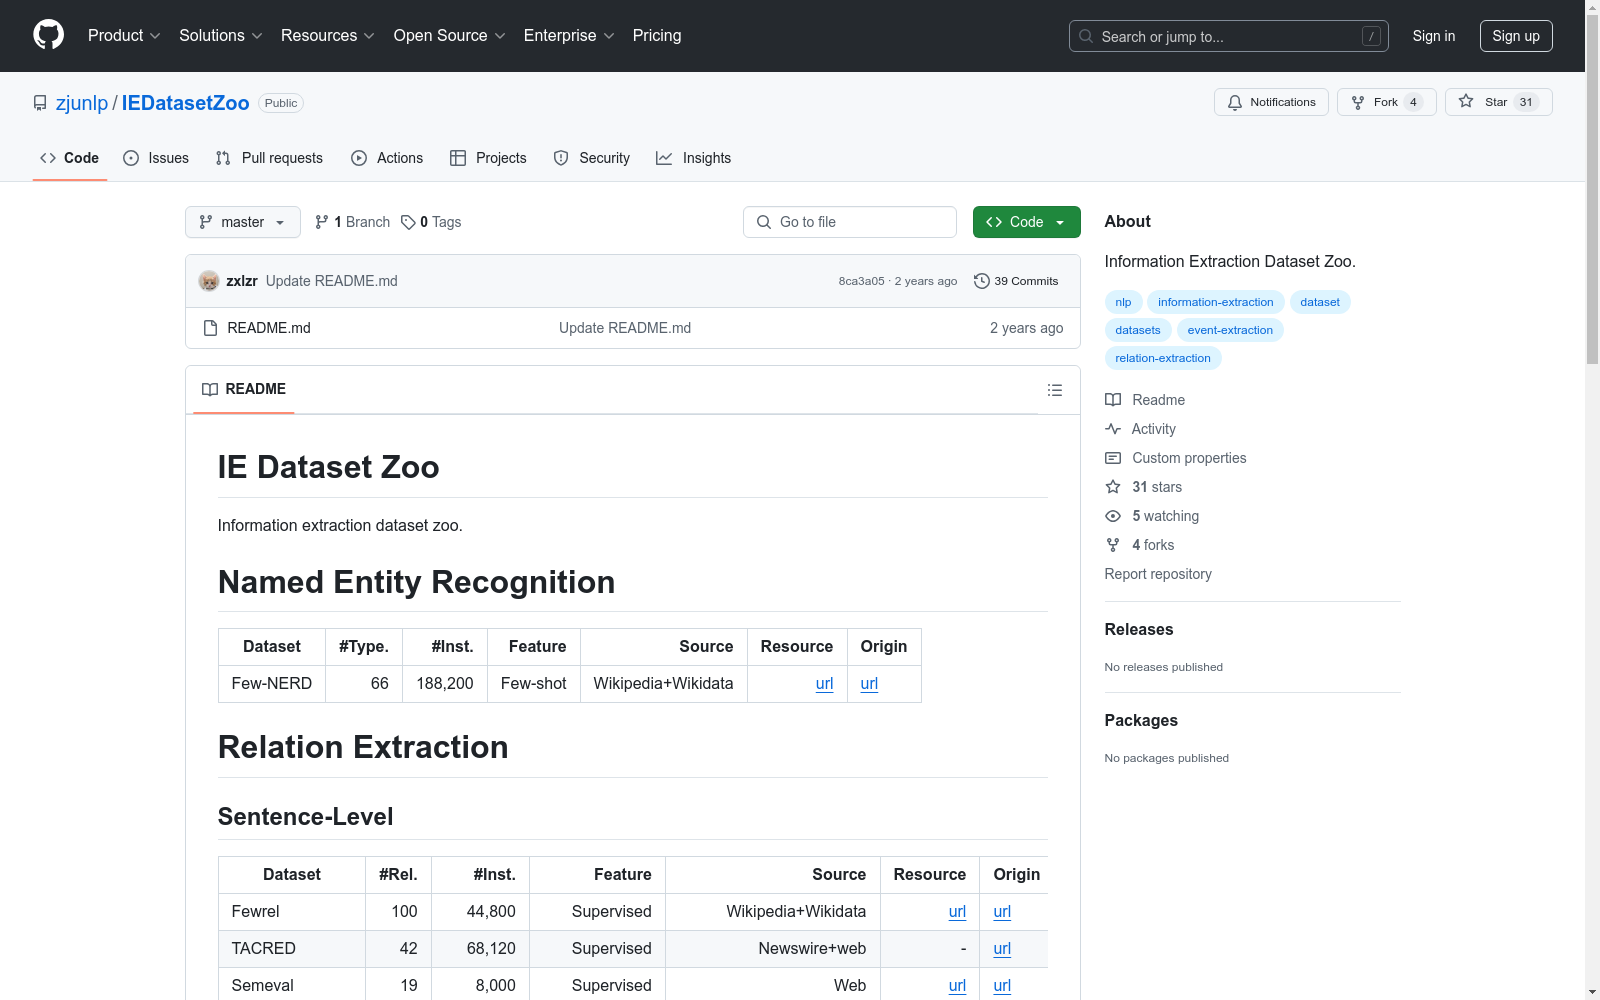Open Few-NERD Origin url
This screenshot has height=1000, width=1600.
(x=869, y=684)
